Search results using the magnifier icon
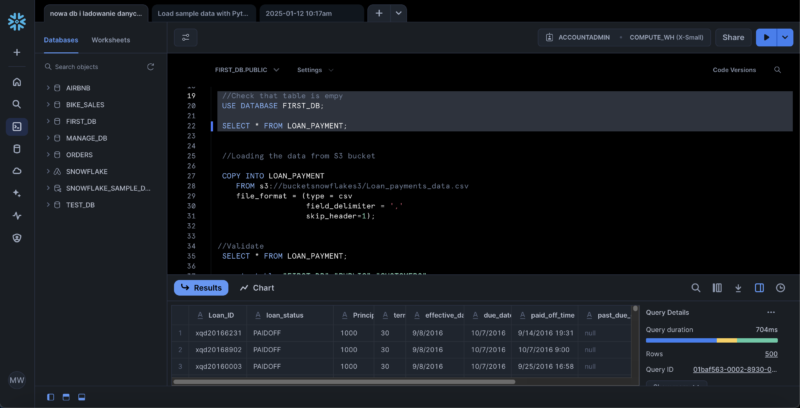 pos(696,288)
